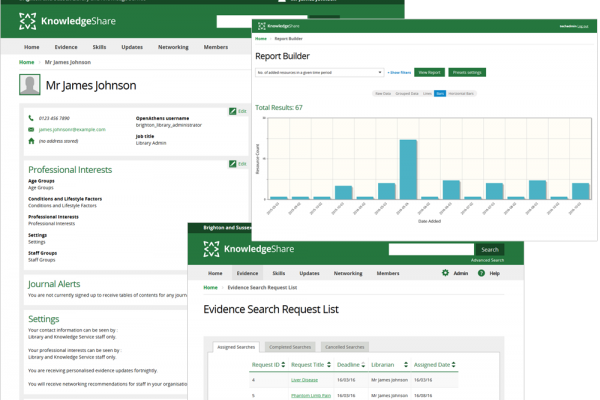
Task: Click the Edit pencil icon for contact details
Action: click(x=233, y=110)
